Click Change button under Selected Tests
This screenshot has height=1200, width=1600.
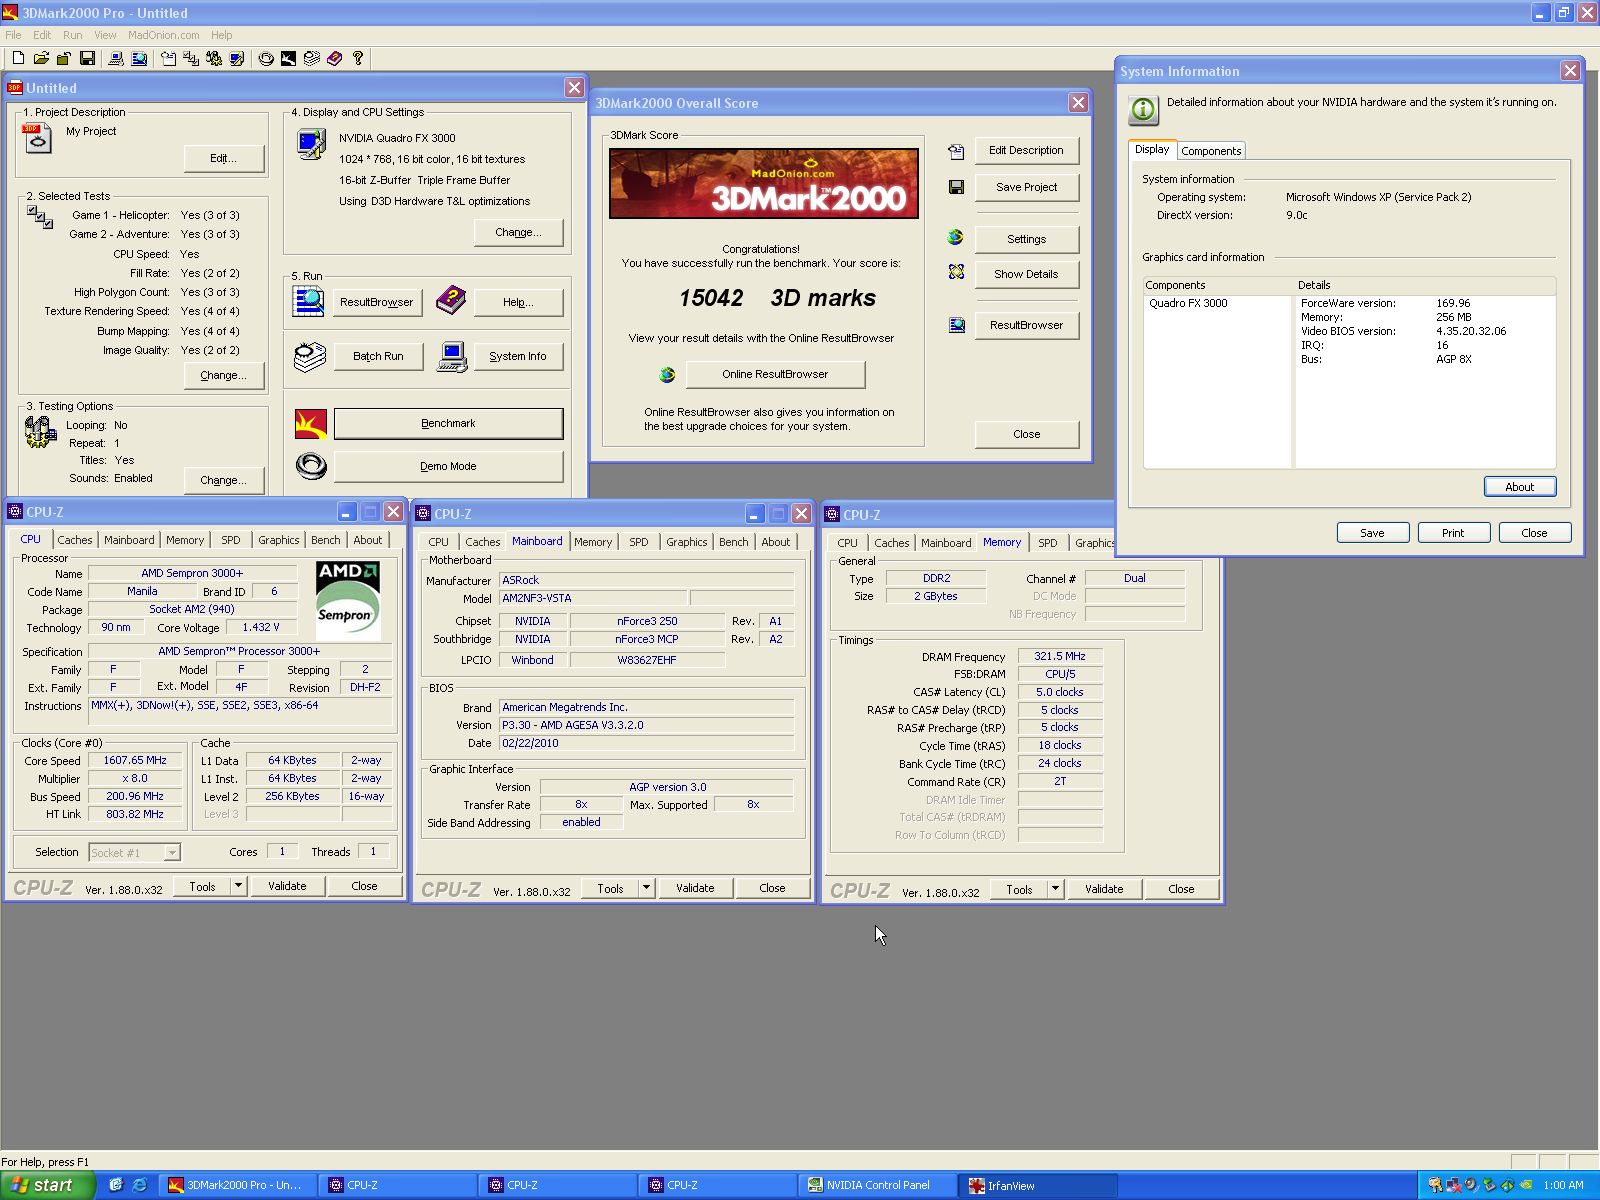[224, 375]
